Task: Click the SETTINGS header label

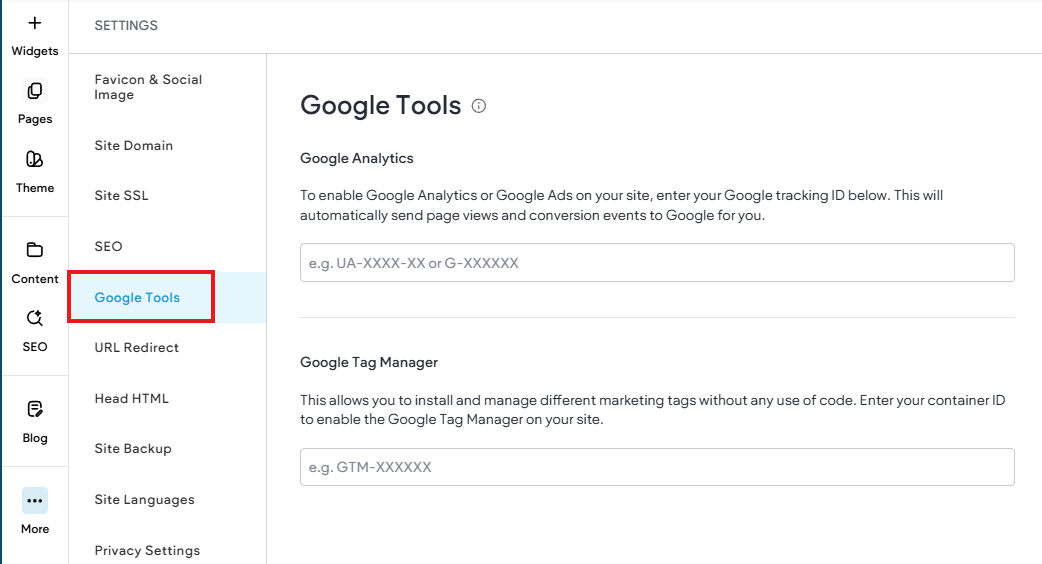Action: [126, 25]
